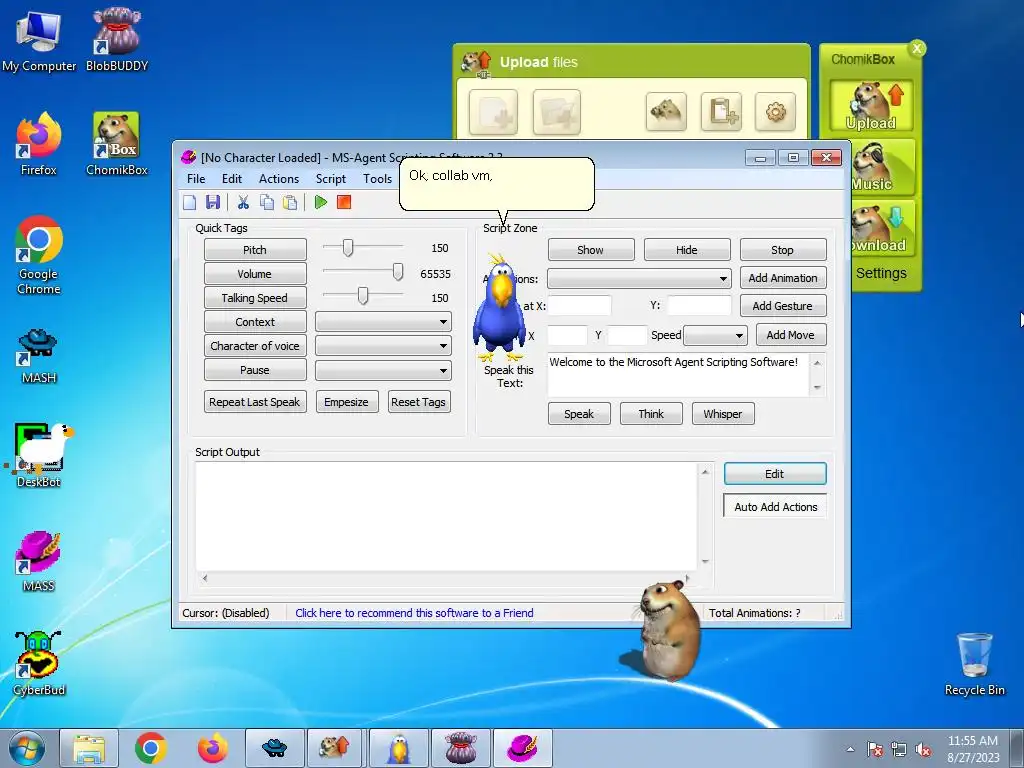Open My Computer desktop icon
Viewport: 1024px width, 768px height.
point(39,39)
